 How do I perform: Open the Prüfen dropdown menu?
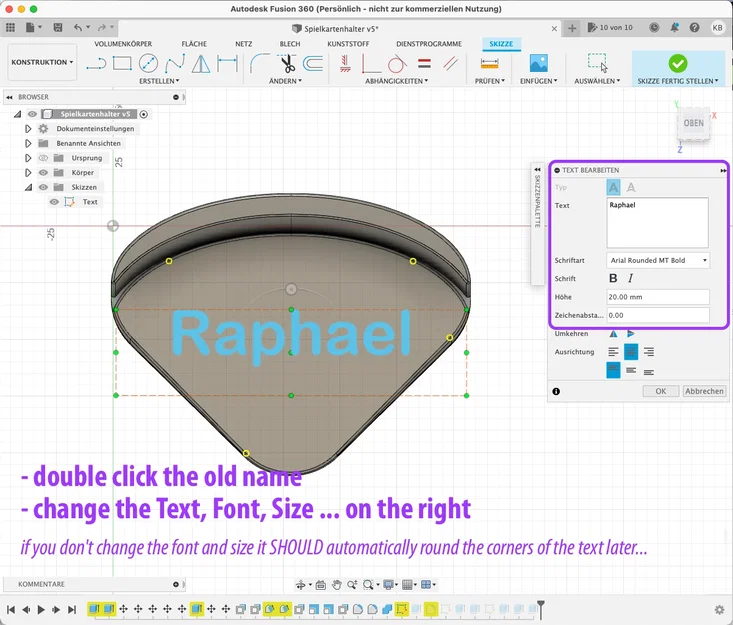click(490, 81)
